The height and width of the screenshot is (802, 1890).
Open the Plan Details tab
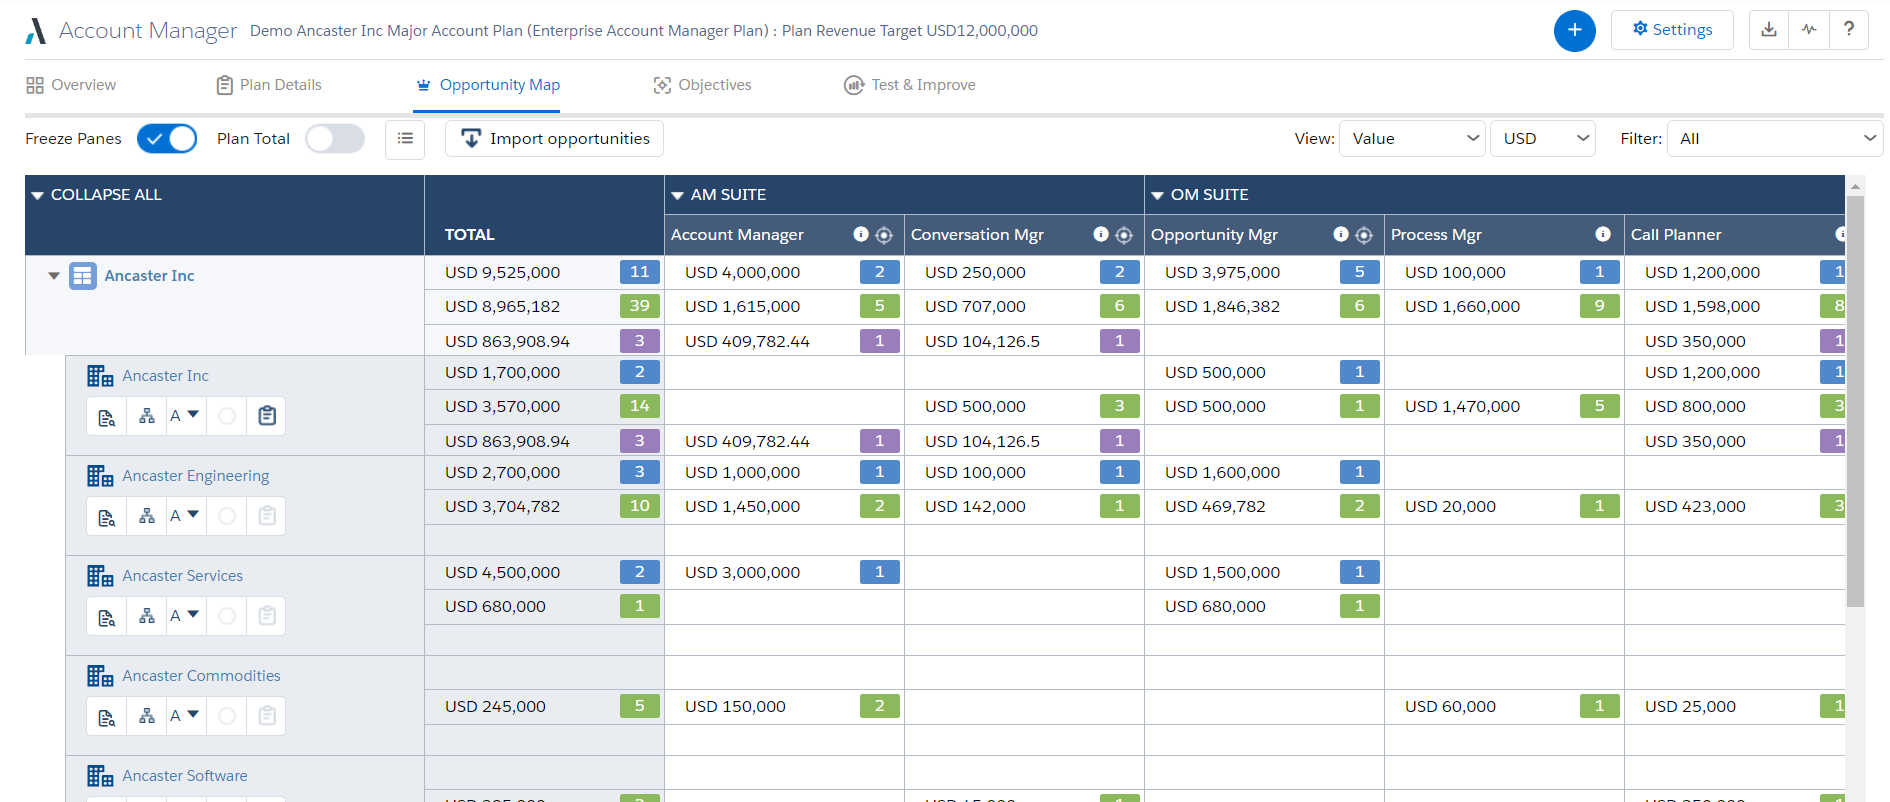pyautogui.click(x=269, y=85)
